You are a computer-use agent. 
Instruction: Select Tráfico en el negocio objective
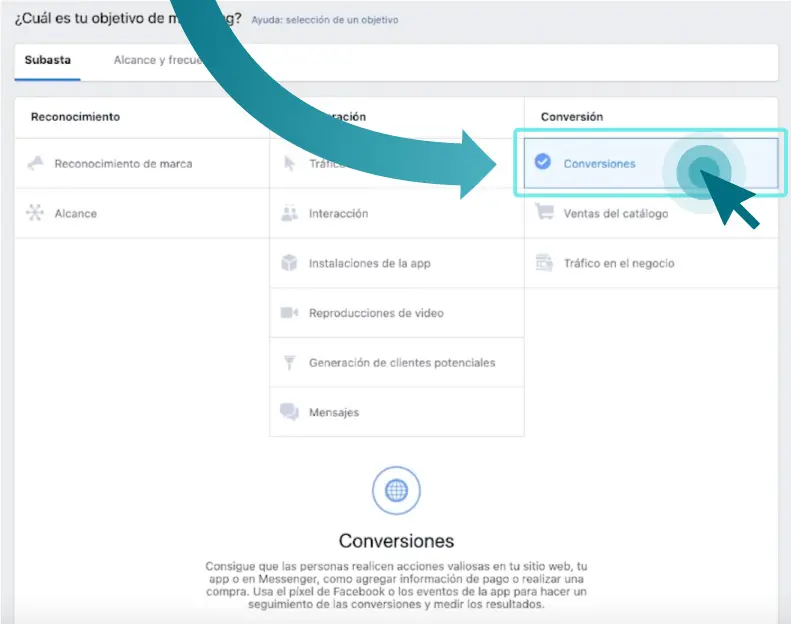(619, 263)
